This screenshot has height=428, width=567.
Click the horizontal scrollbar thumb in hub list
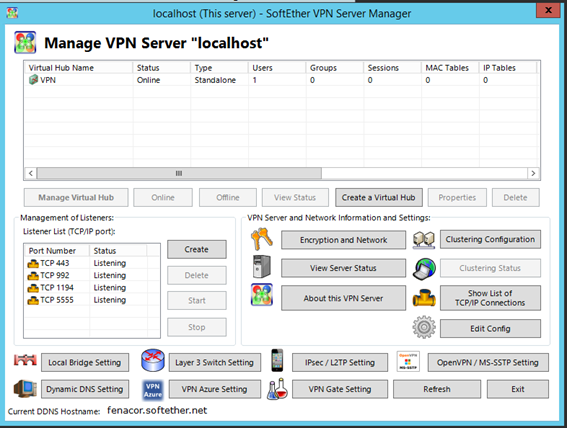(x=179, y=174)
